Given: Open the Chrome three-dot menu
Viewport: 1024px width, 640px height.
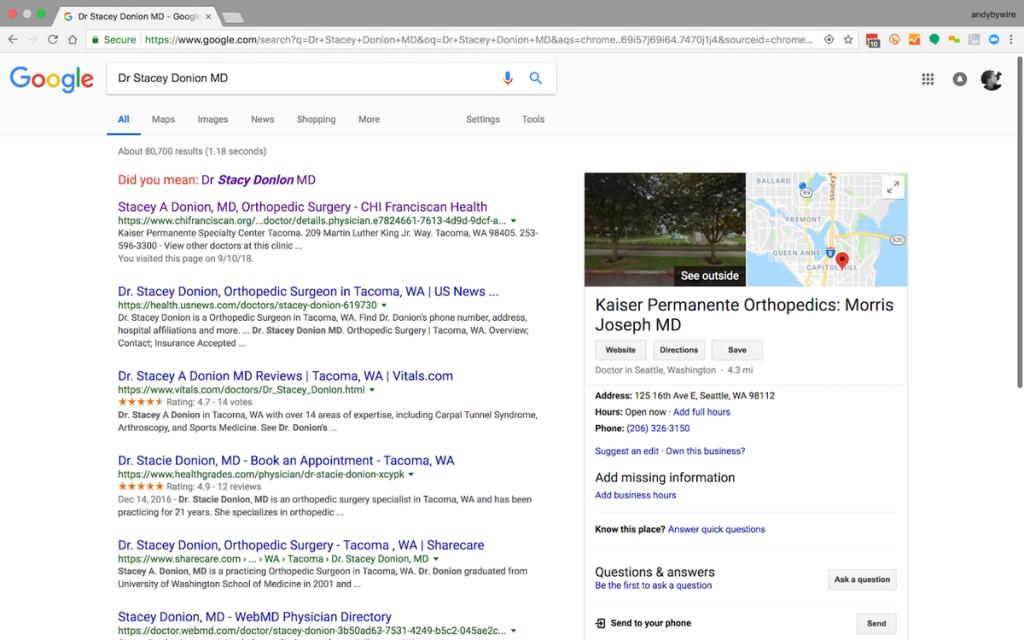Looking at the screenshot, I should 1011,40.
